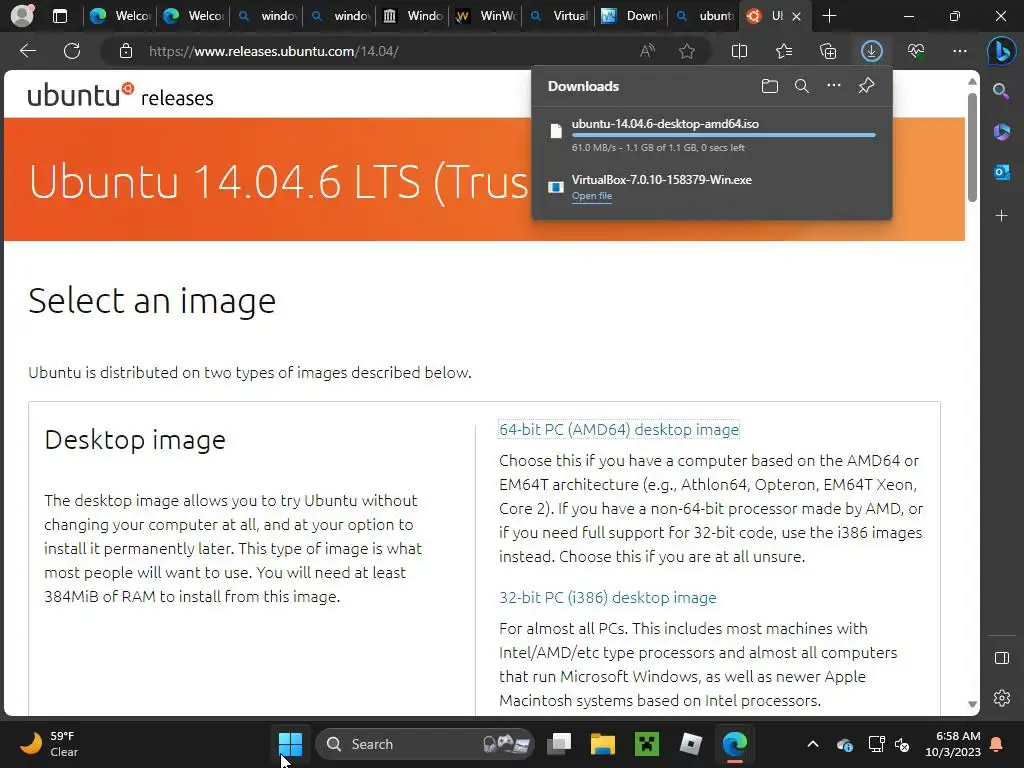
Task: Show hidden system tray icons
Action: pyautogui.click(x=812, y=744)
